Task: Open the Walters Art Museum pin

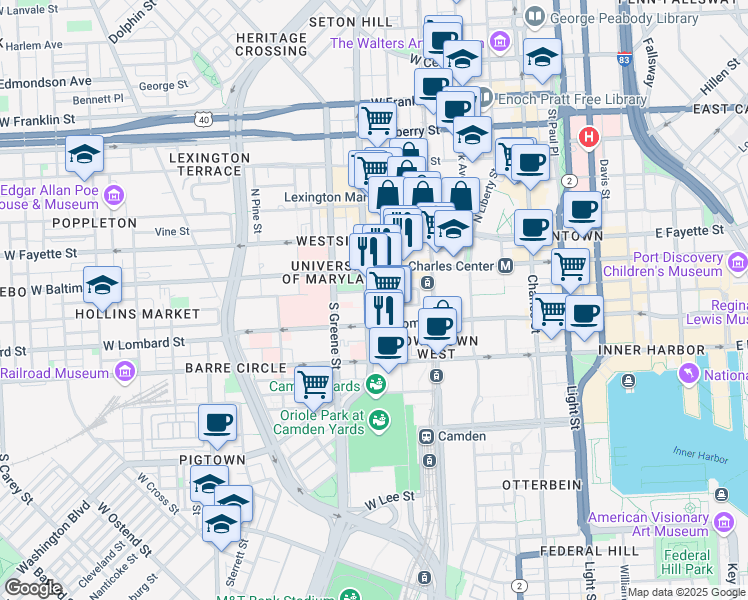Action: pyautogui.click(x=500, y=42)
